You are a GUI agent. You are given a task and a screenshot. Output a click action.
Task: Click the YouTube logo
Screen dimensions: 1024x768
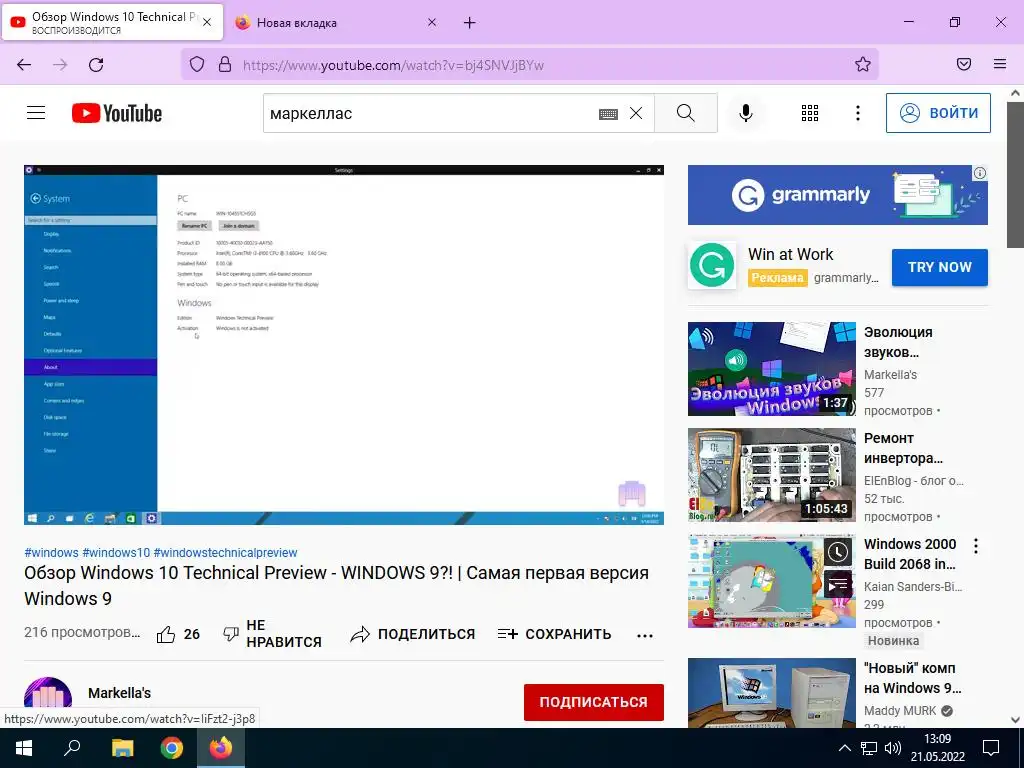click(117, 113)
